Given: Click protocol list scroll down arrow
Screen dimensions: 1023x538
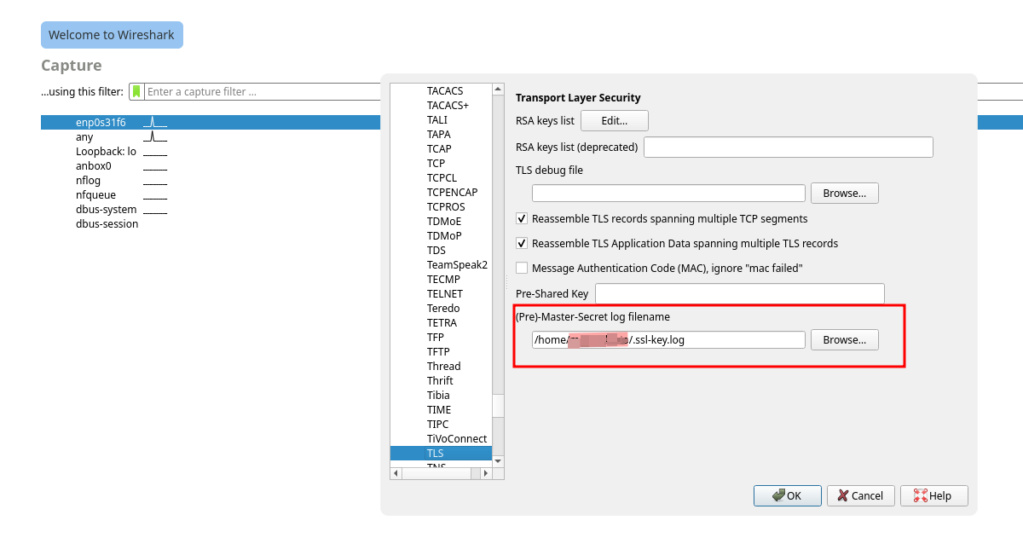Looking at the screenshot, I should point(498,461).
